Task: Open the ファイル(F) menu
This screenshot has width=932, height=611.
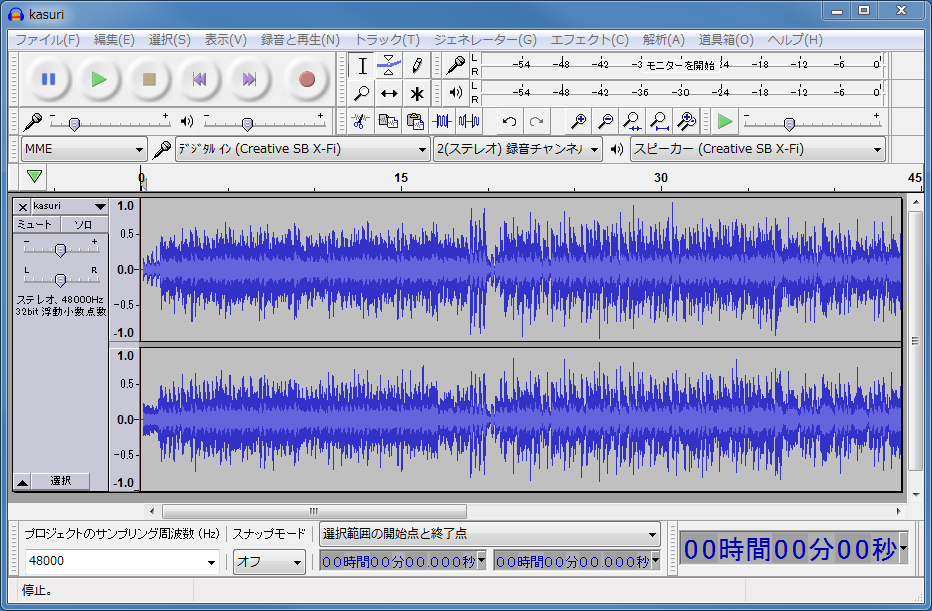Action: point(47,40)
